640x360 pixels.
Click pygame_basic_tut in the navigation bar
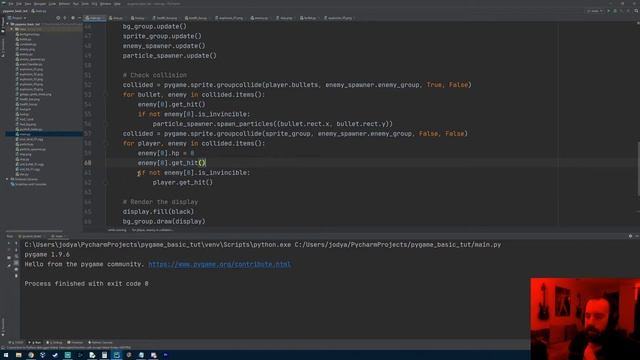coord(15,11)
